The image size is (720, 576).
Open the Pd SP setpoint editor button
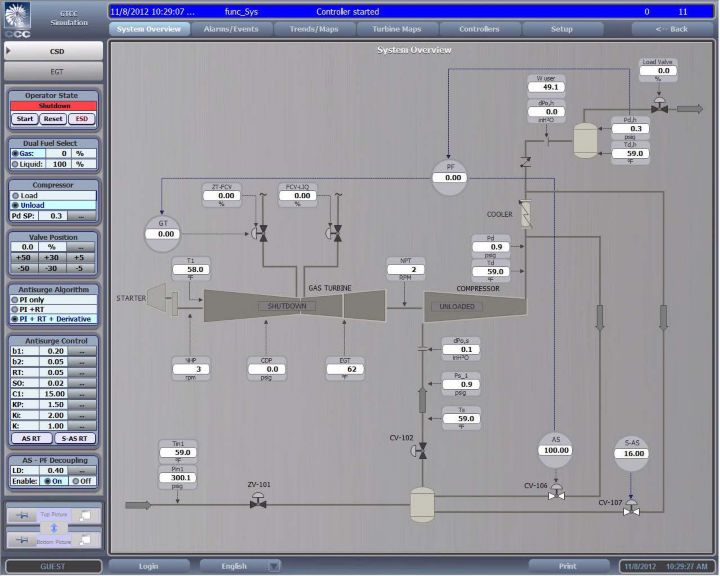click(87, 215)
